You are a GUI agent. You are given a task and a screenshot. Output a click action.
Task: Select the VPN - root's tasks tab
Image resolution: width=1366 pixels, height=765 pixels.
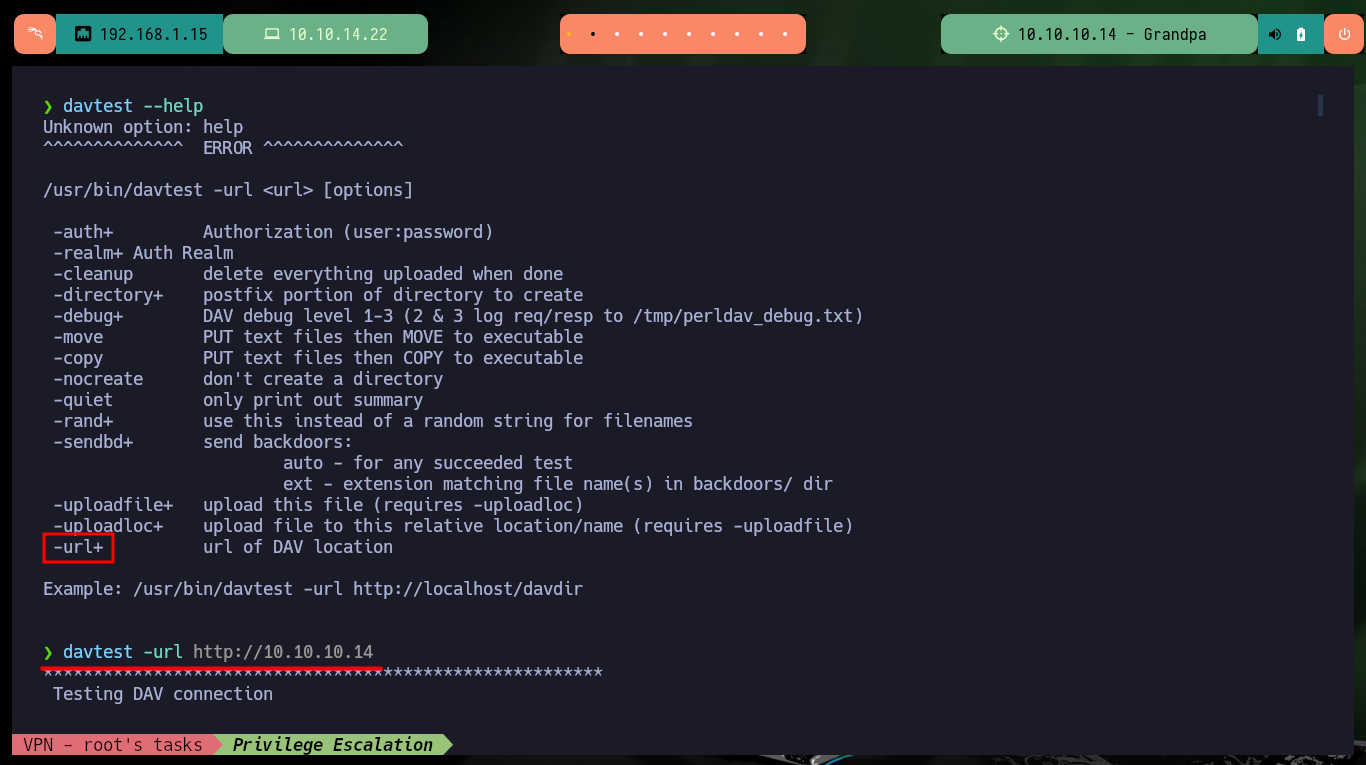click(112, 744)
